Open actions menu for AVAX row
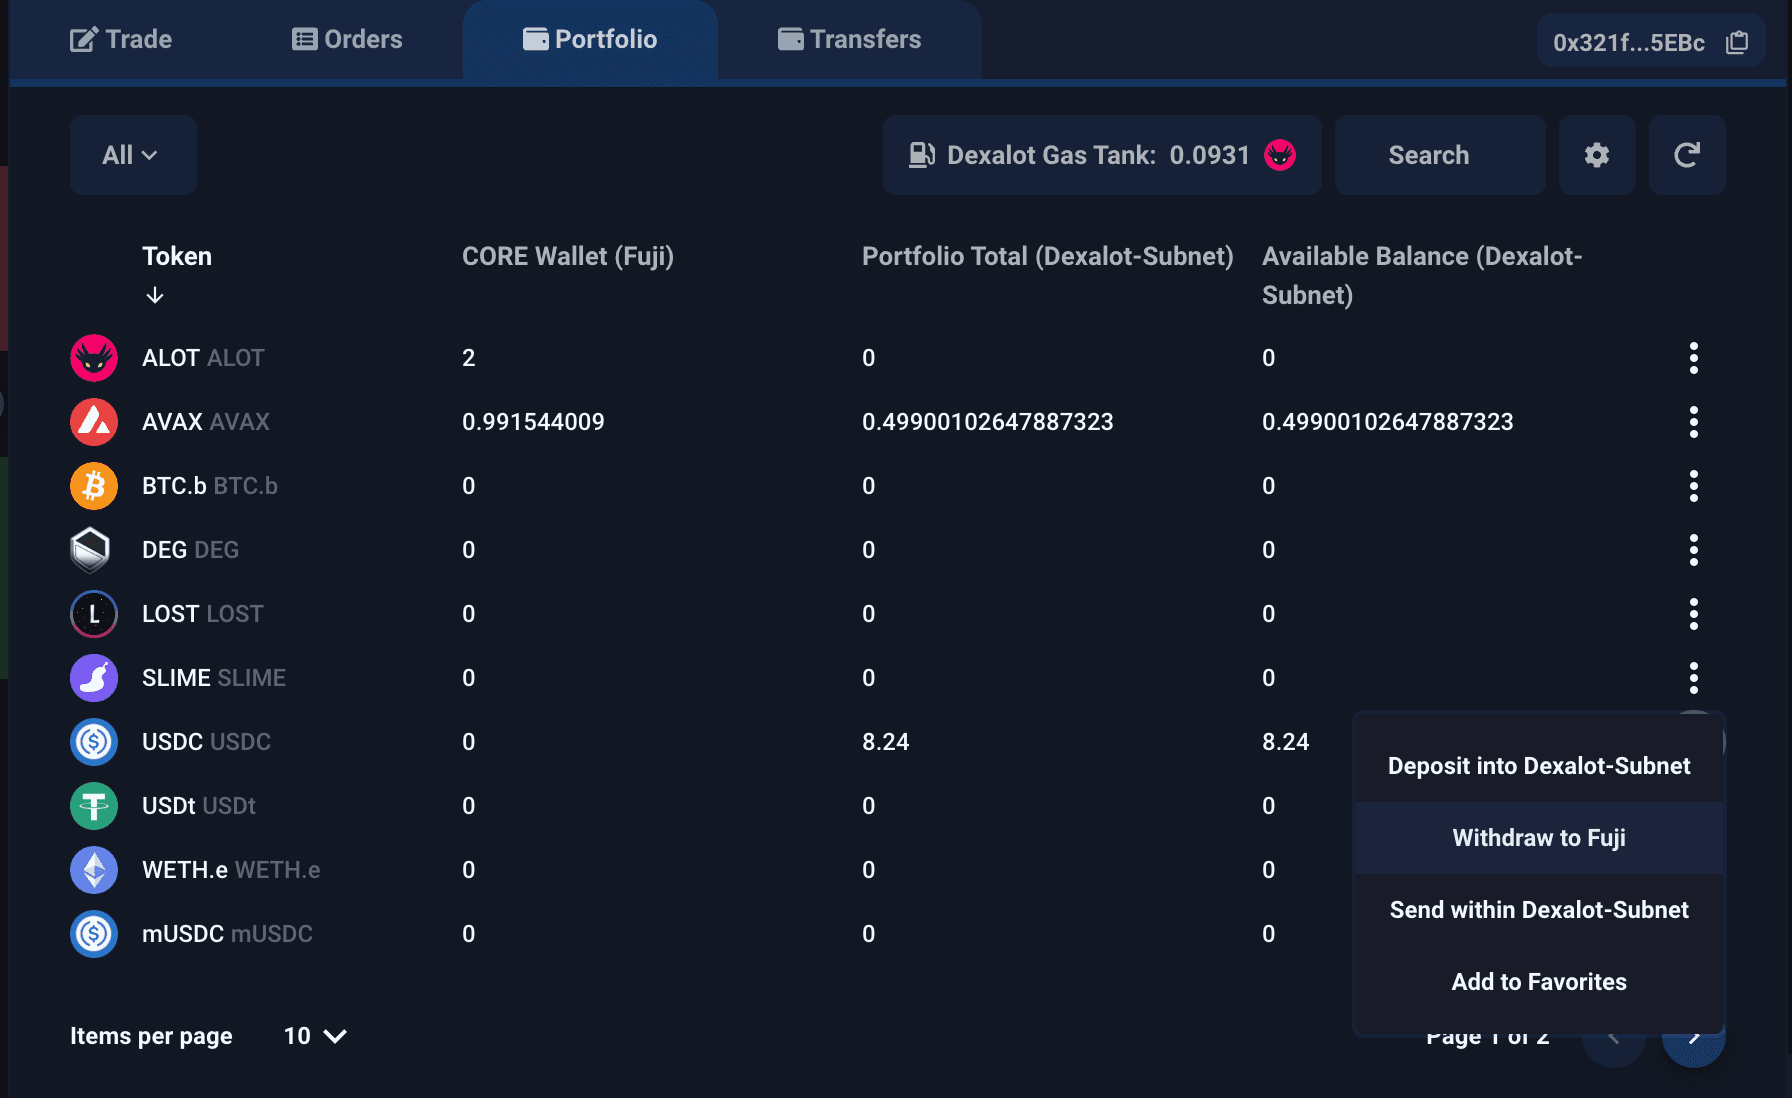 pos(1693,422)
